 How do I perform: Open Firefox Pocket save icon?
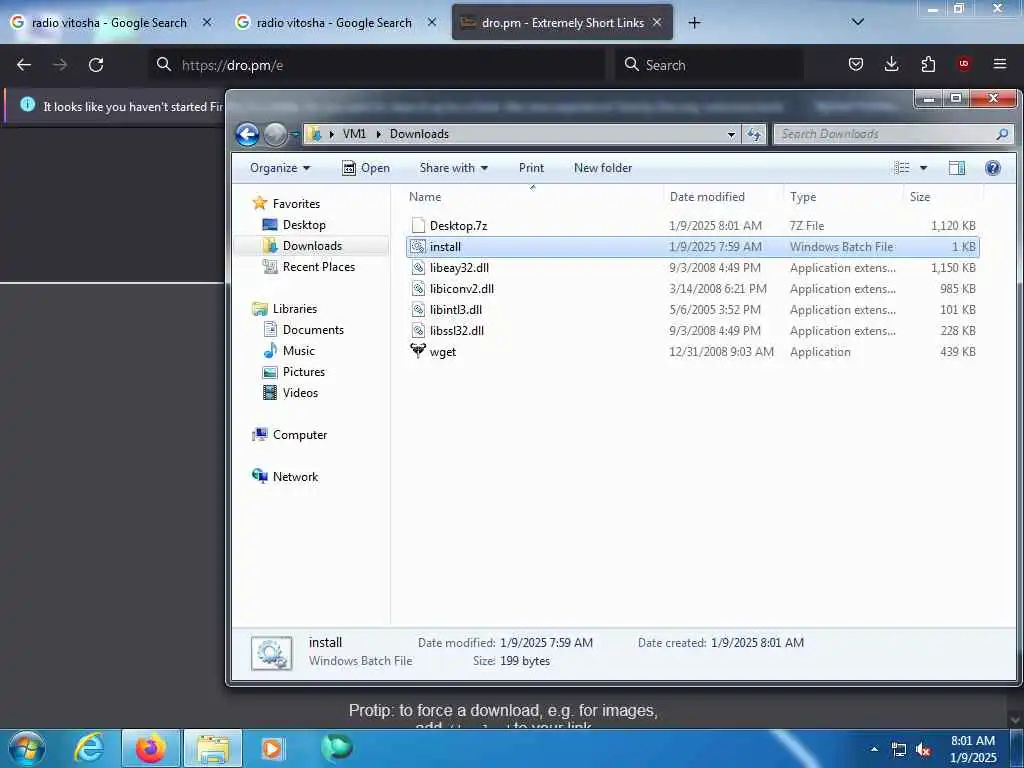click(x=856, y=64)
